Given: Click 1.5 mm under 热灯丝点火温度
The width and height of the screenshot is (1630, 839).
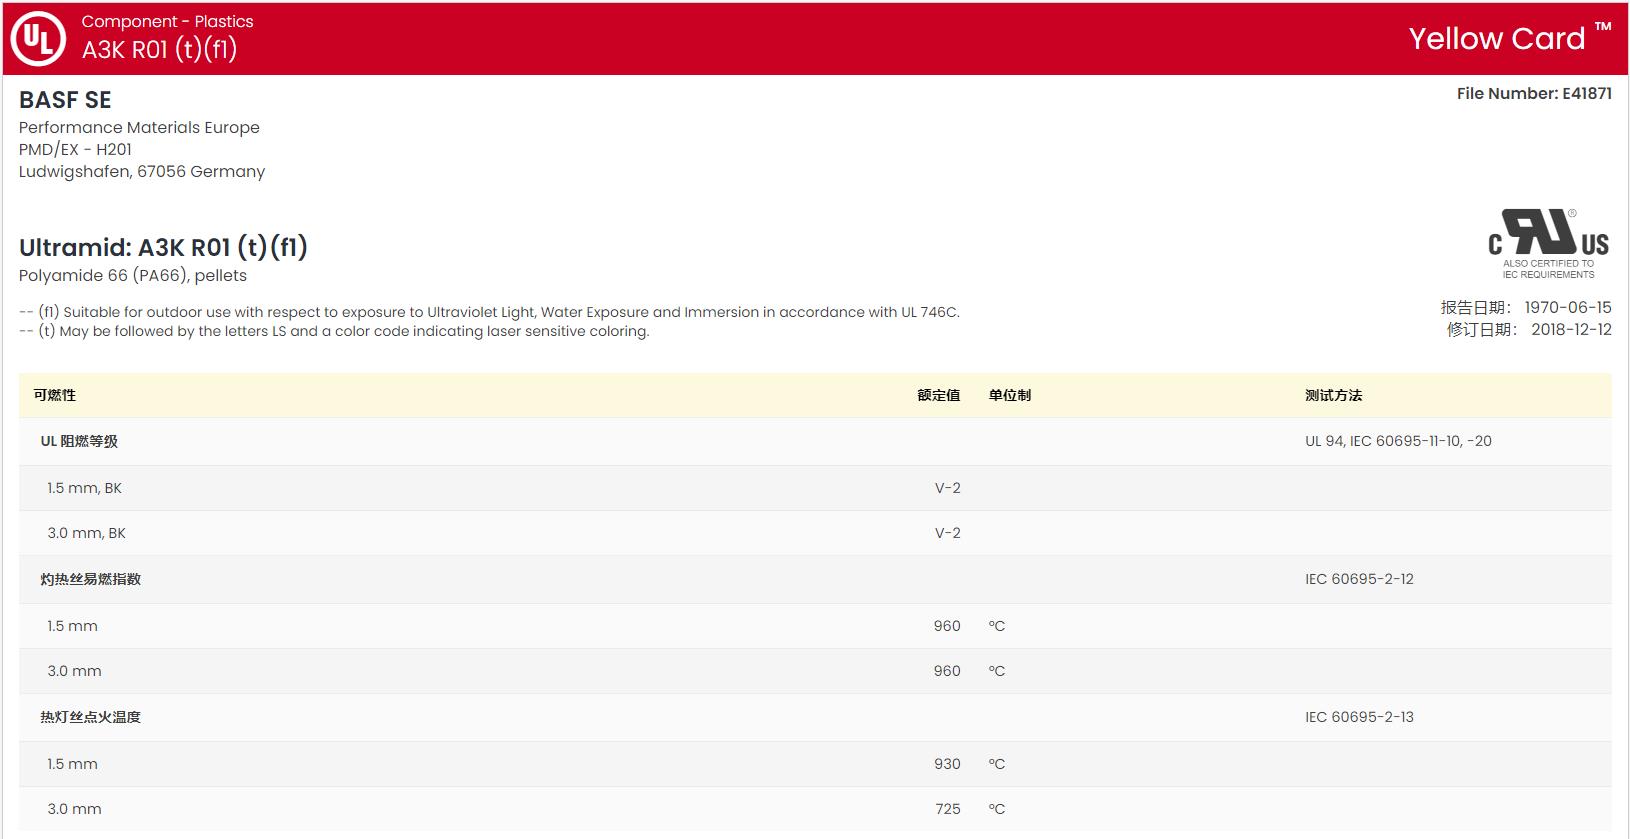Looking at the screenshot, I should (72, 764).
